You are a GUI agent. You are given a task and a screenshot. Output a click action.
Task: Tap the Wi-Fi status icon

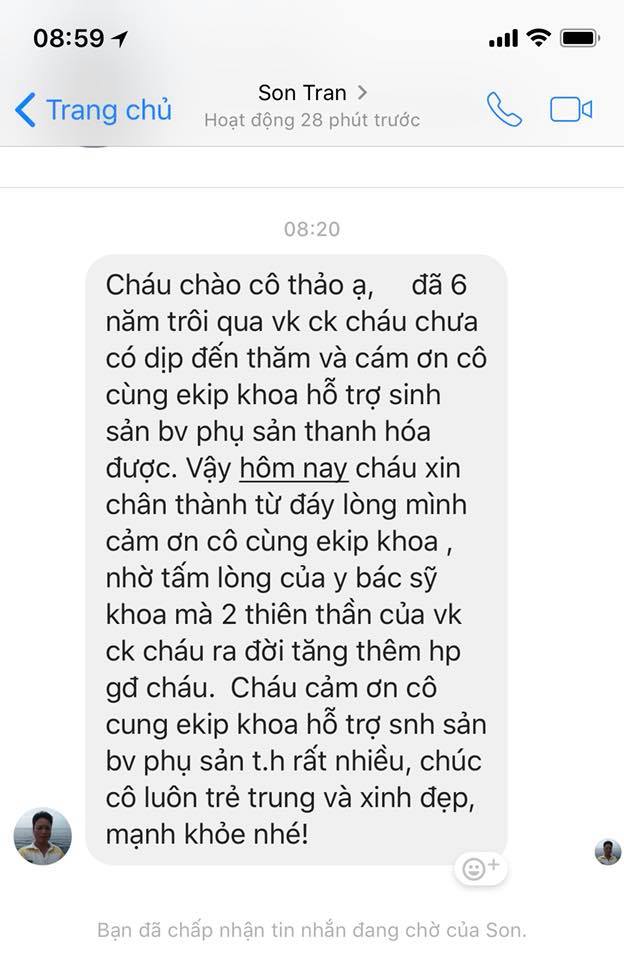[x=538, y=38]
